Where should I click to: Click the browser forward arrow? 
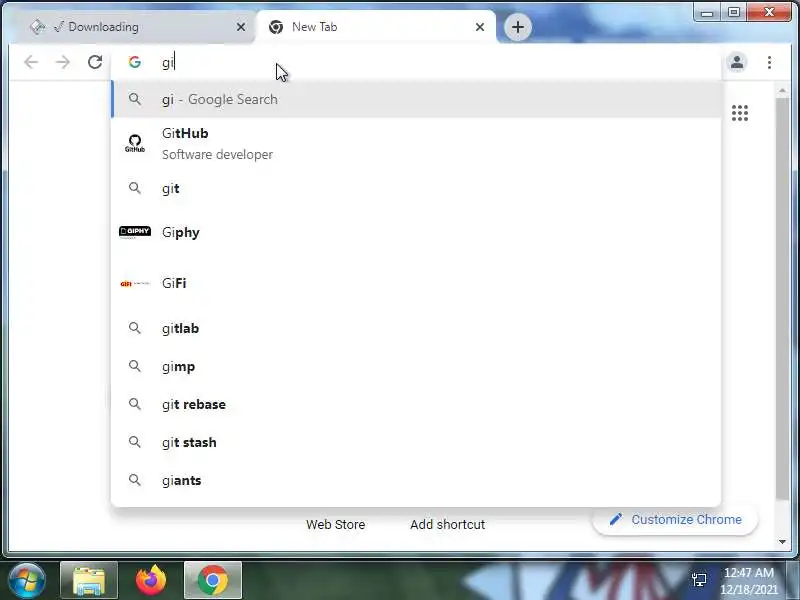[63, 62]
